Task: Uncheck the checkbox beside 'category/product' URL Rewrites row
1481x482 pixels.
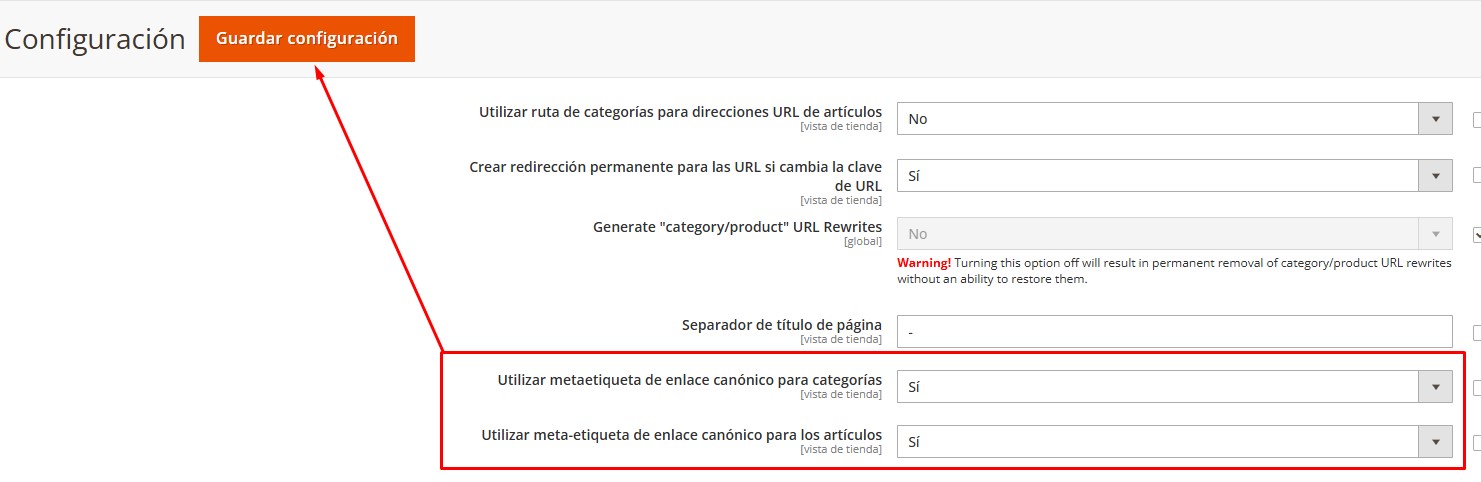Action: pos(1477,235)
